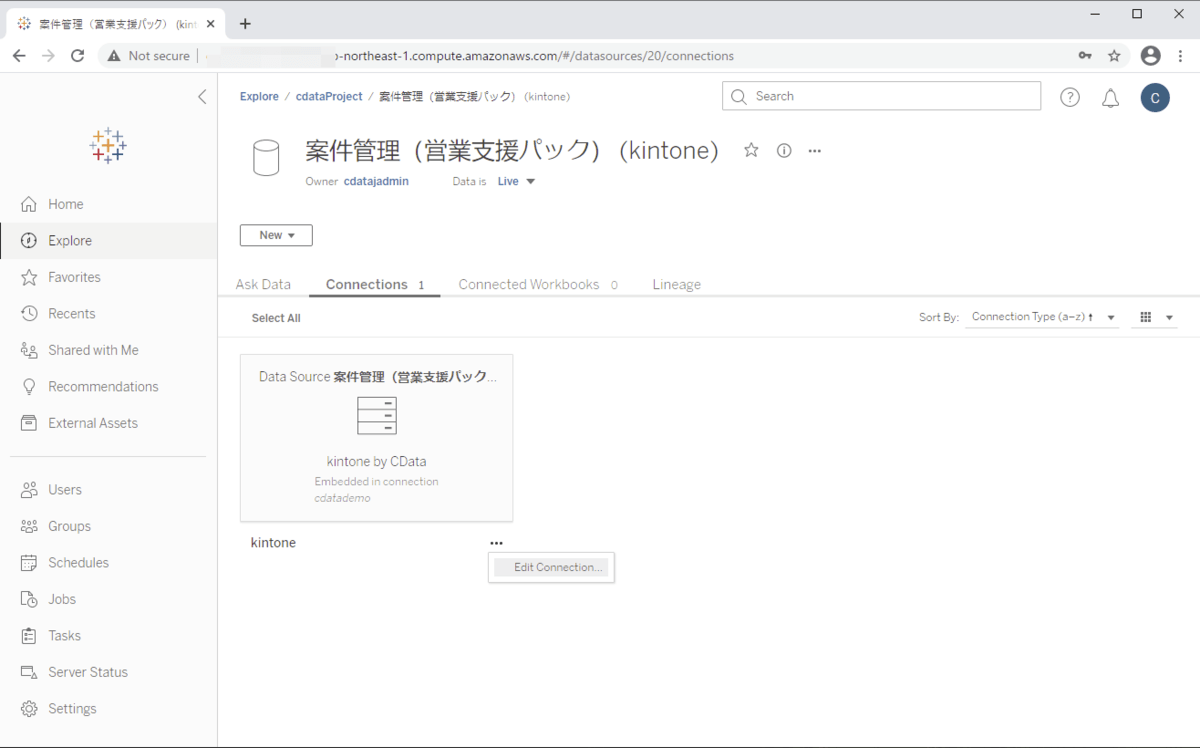Switch to the Lineage tab
The height and width of the screenshot is (748, 1200).
point(677,285)
